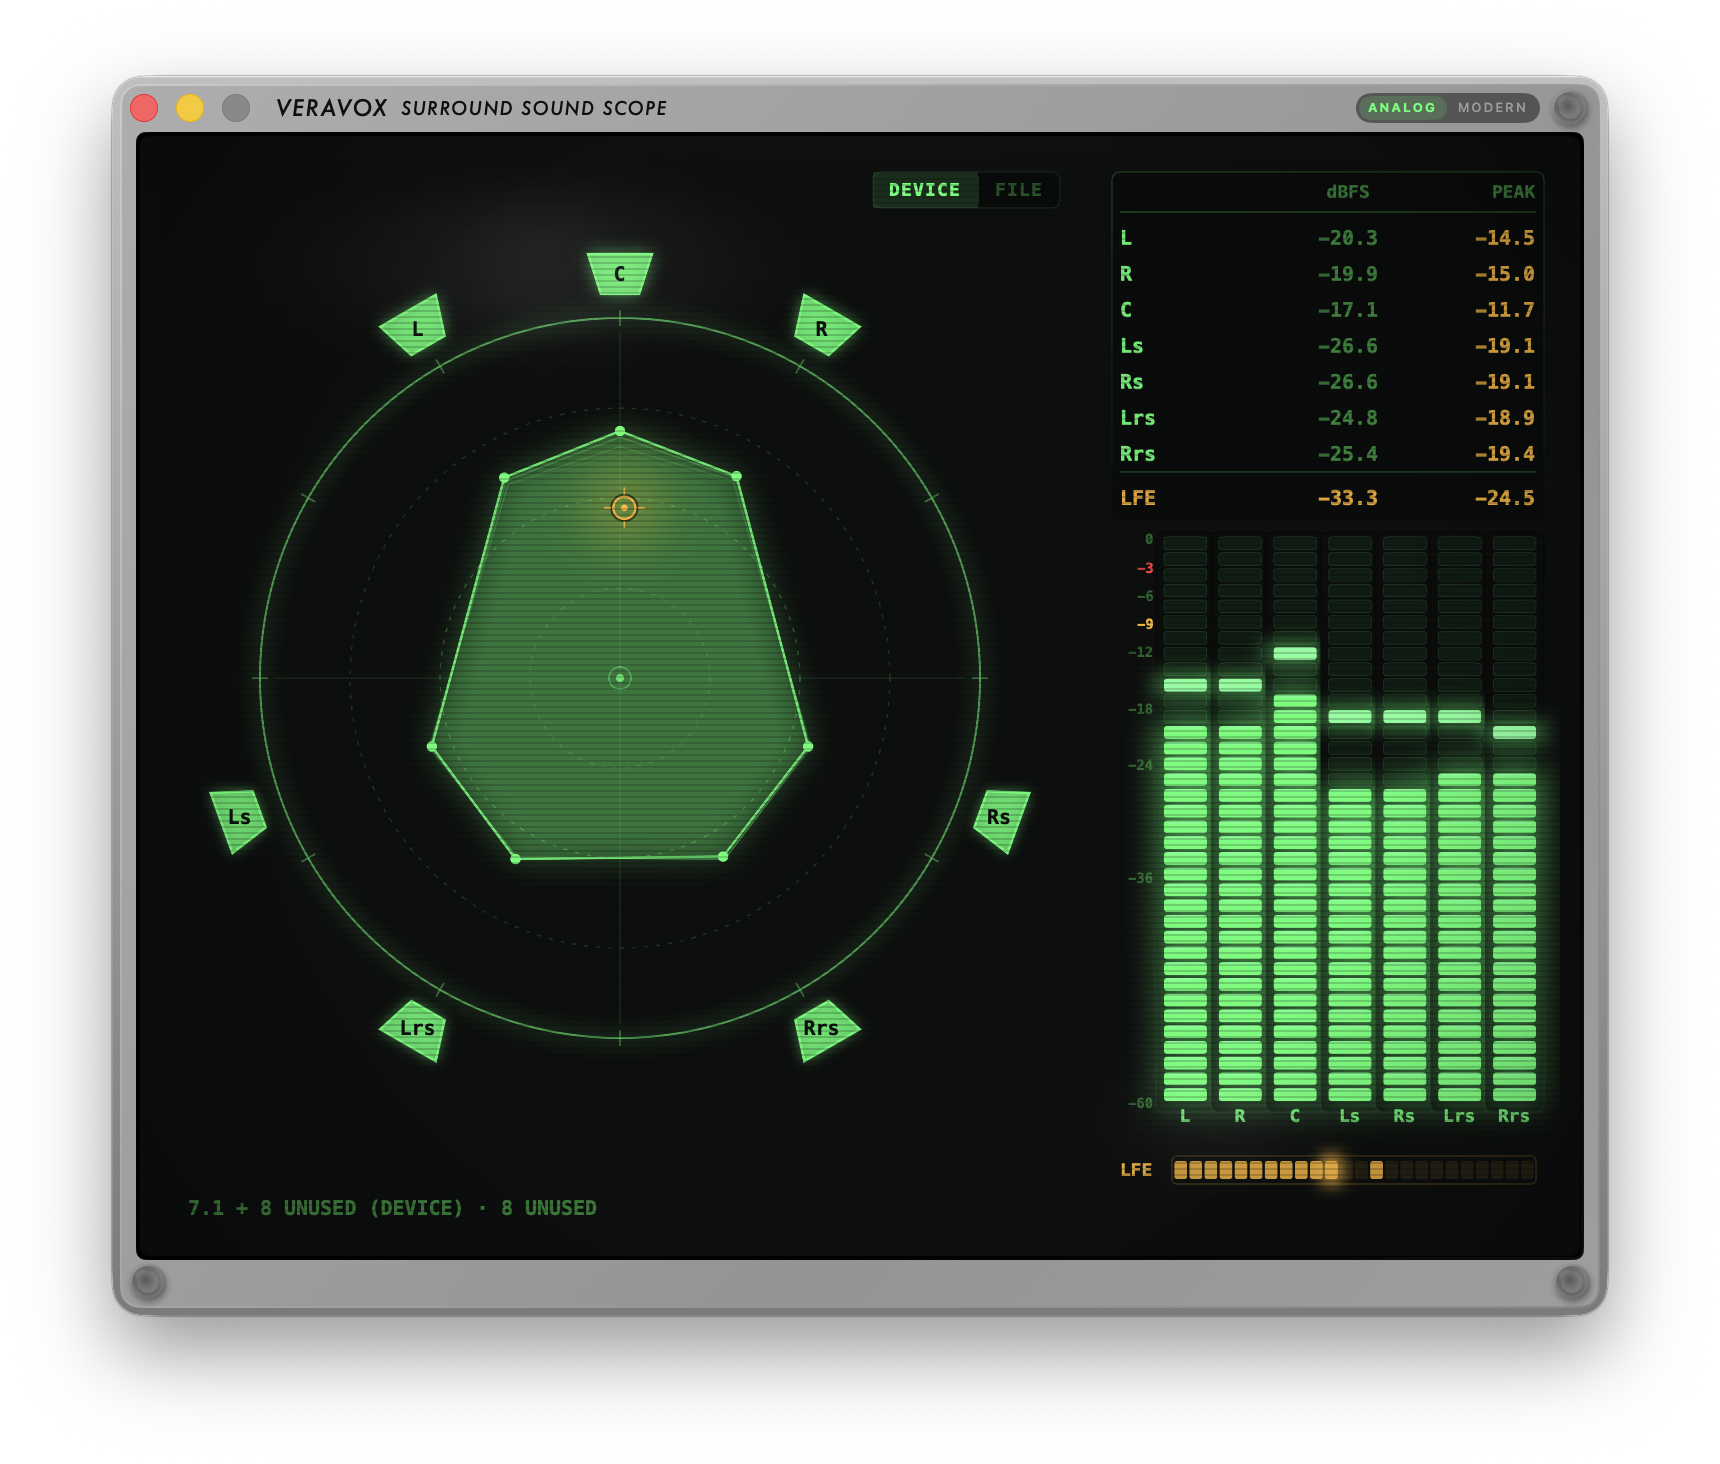1720x1464 pixels.
Task: Click the PEAK column header
Action: tap(1513, 192)
